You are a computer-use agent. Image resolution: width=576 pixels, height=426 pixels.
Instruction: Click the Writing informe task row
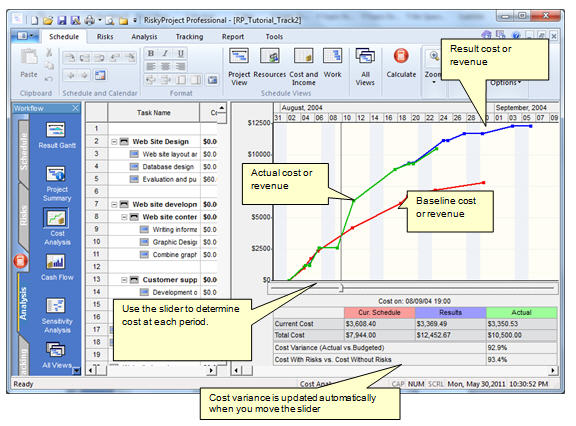152,230
